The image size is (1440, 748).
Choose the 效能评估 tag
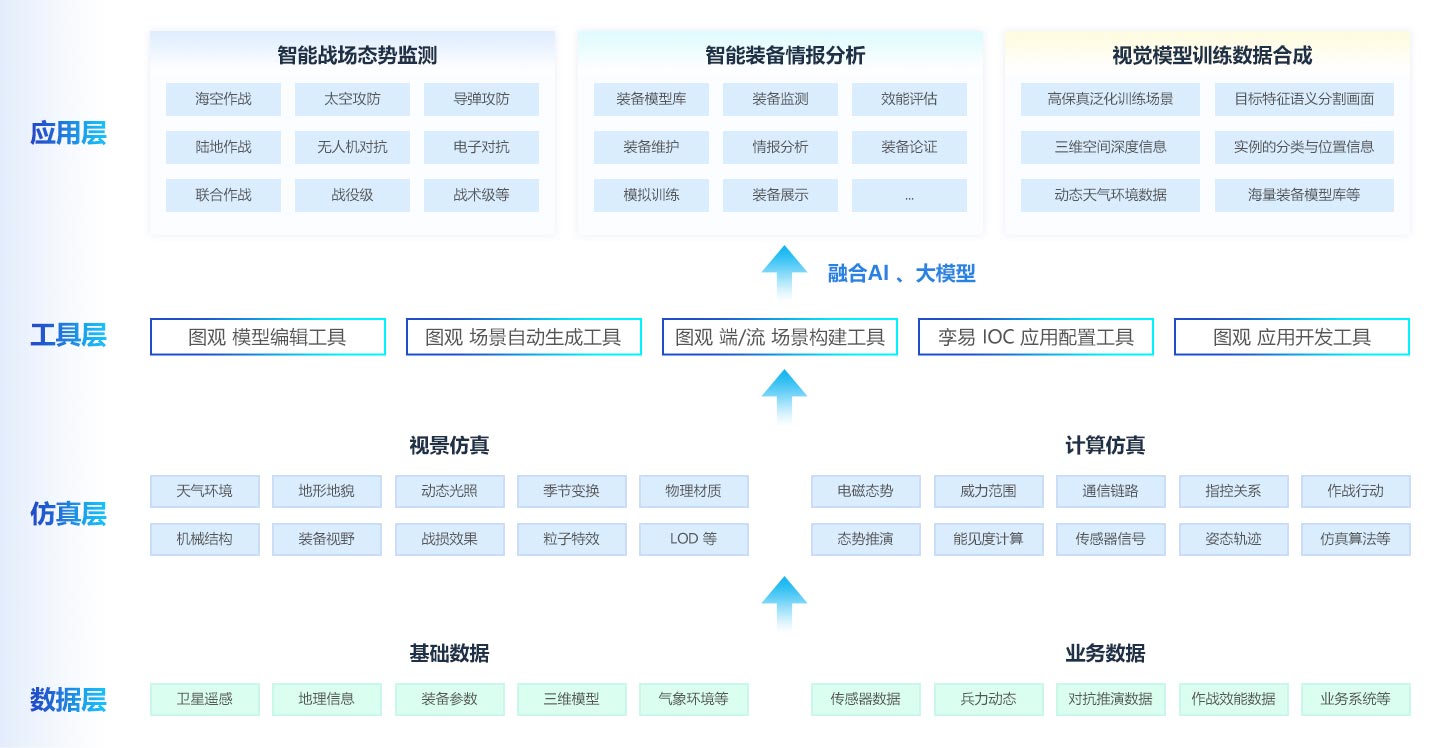click(x=909, y=99)
